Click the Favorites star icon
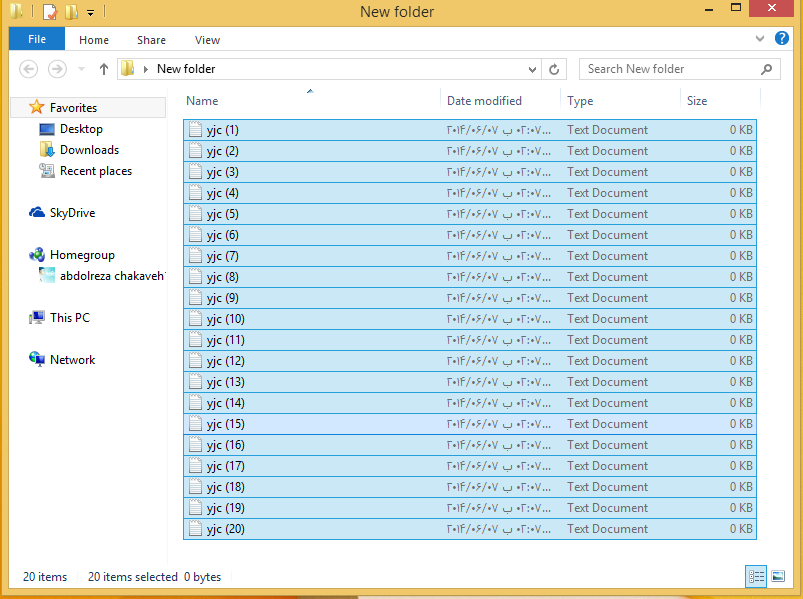Screen dimensions: 803x599 pos(36,107)
